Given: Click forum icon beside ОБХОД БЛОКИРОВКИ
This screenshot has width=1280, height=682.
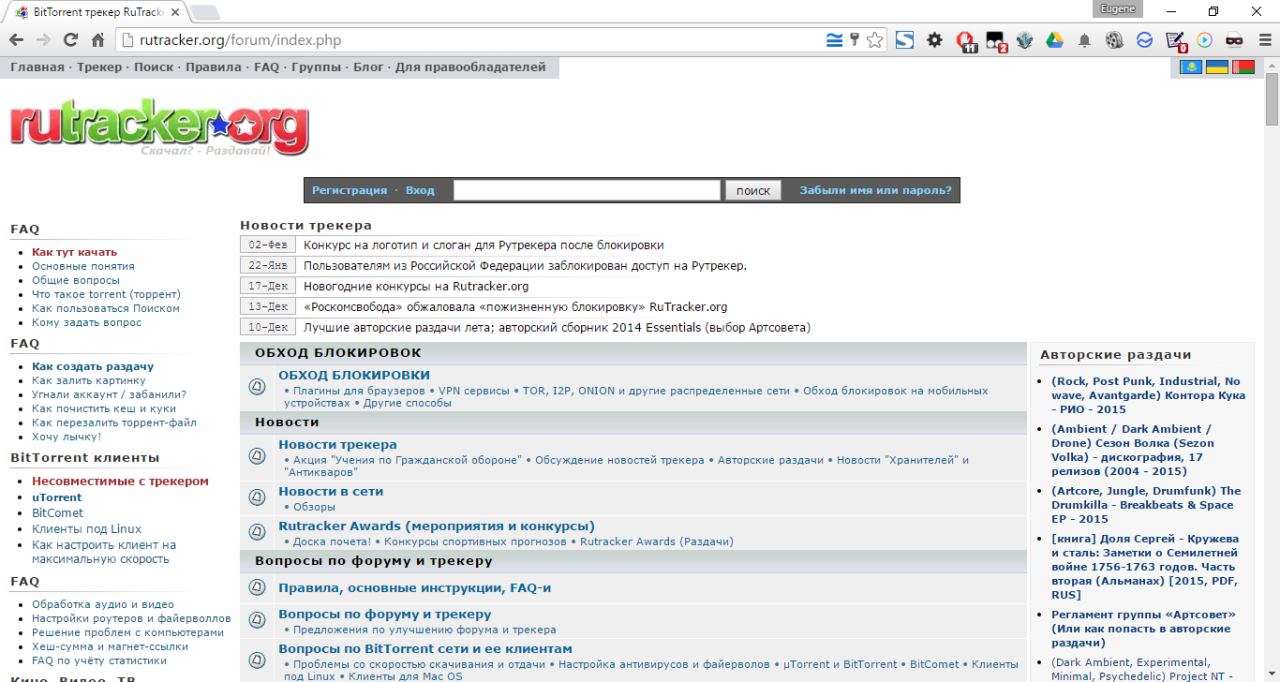Looking at the screenshot, I should (257, 387).
